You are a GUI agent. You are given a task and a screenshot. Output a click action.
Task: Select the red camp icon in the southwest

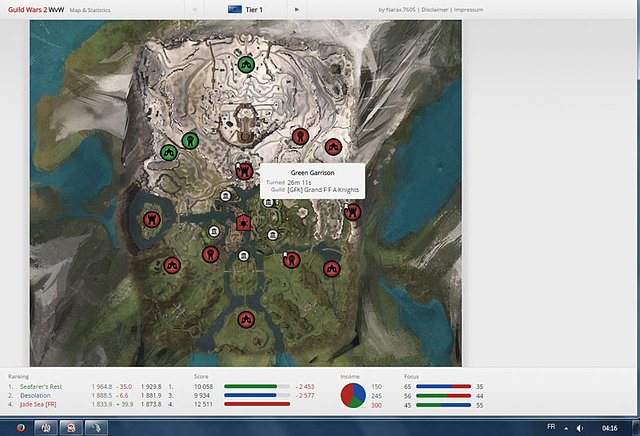[x=172, y=266]
